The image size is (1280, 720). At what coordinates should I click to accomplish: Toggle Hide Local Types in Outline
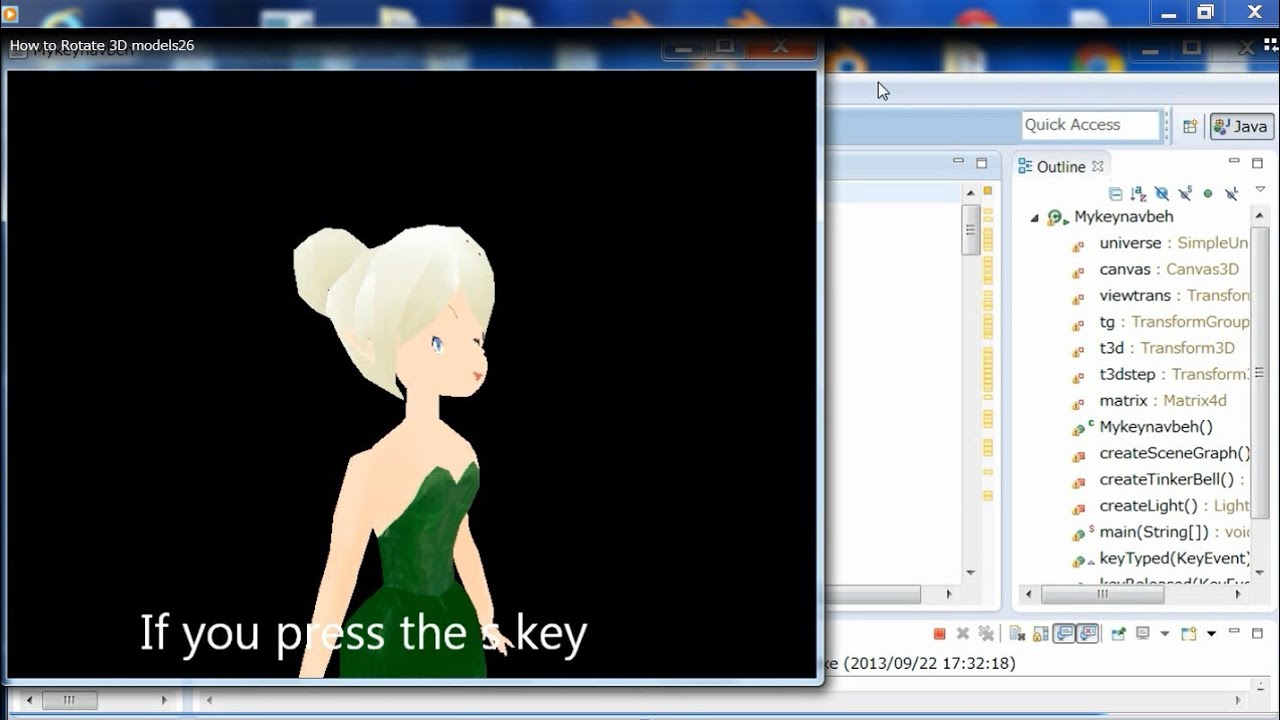click(x=1232, y=194)
